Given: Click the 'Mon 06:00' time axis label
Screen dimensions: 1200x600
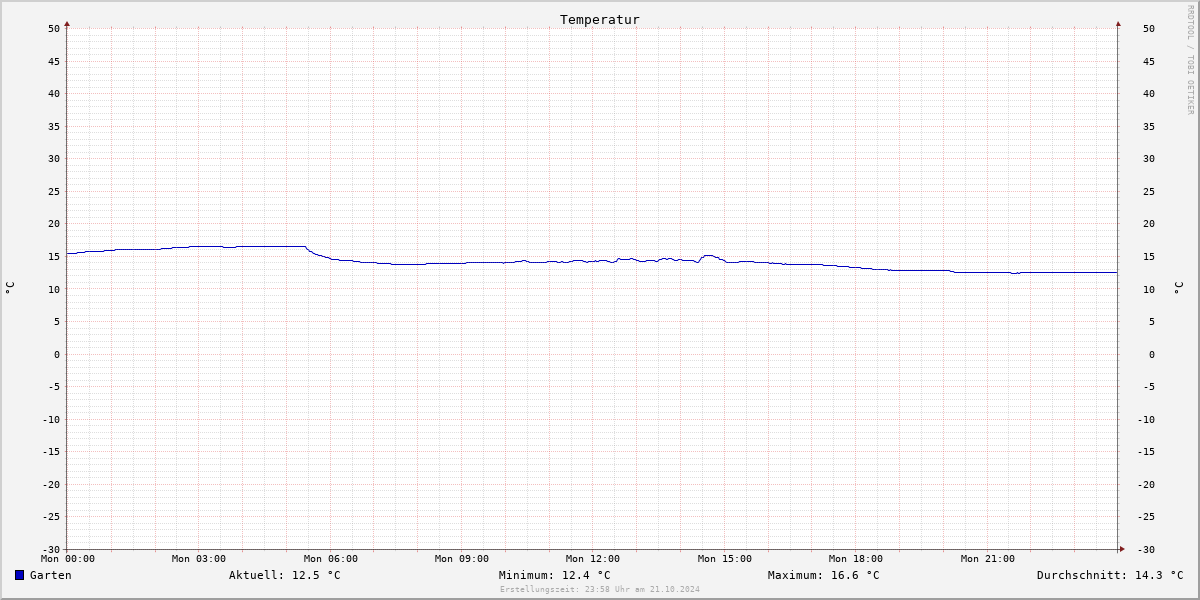Looking at the screenshot, I should tap(331, 559).
